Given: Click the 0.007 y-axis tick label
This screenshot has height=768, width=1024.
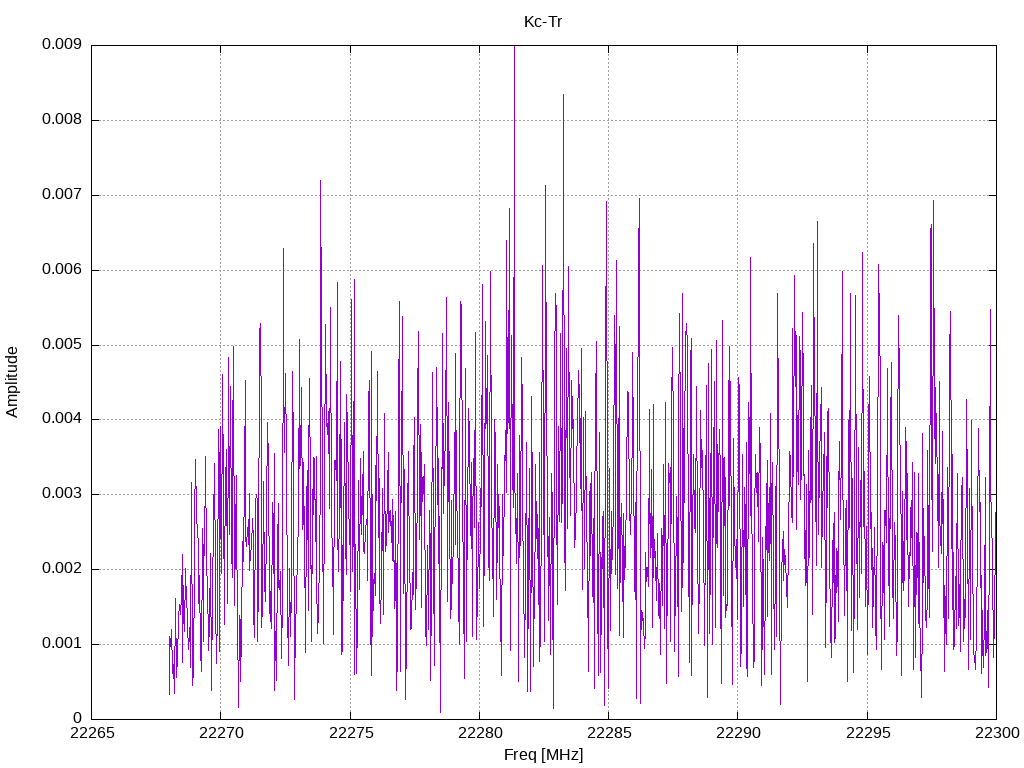Looking at the screenshot, I should tap(62, 195).
